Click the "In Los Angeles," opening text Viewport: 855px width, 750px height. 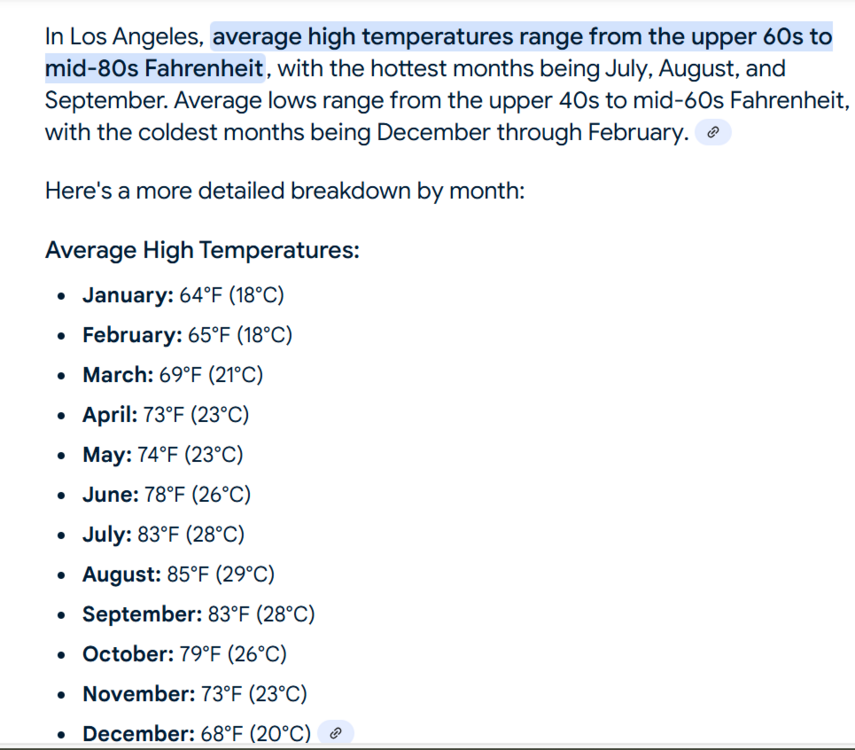pyautogui.click(x=125, y=38)
